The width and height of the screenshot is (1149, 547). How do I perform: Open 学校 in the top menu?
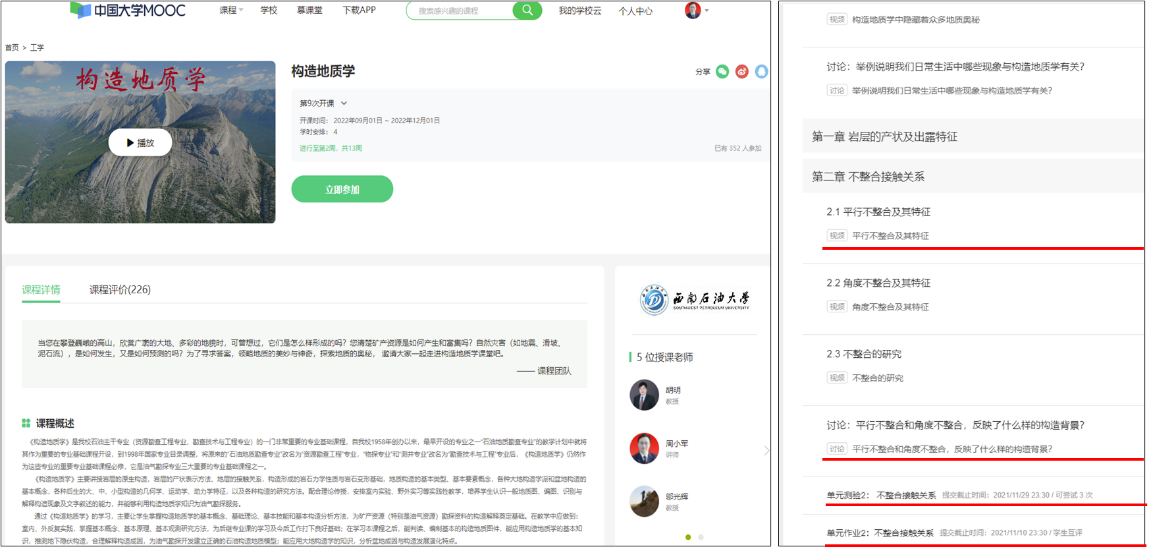(269, 10)
